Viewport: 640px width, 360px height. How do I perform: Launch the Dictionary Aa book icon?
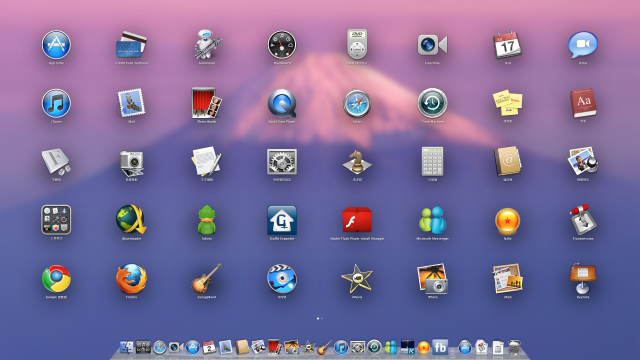pos(583,103)
